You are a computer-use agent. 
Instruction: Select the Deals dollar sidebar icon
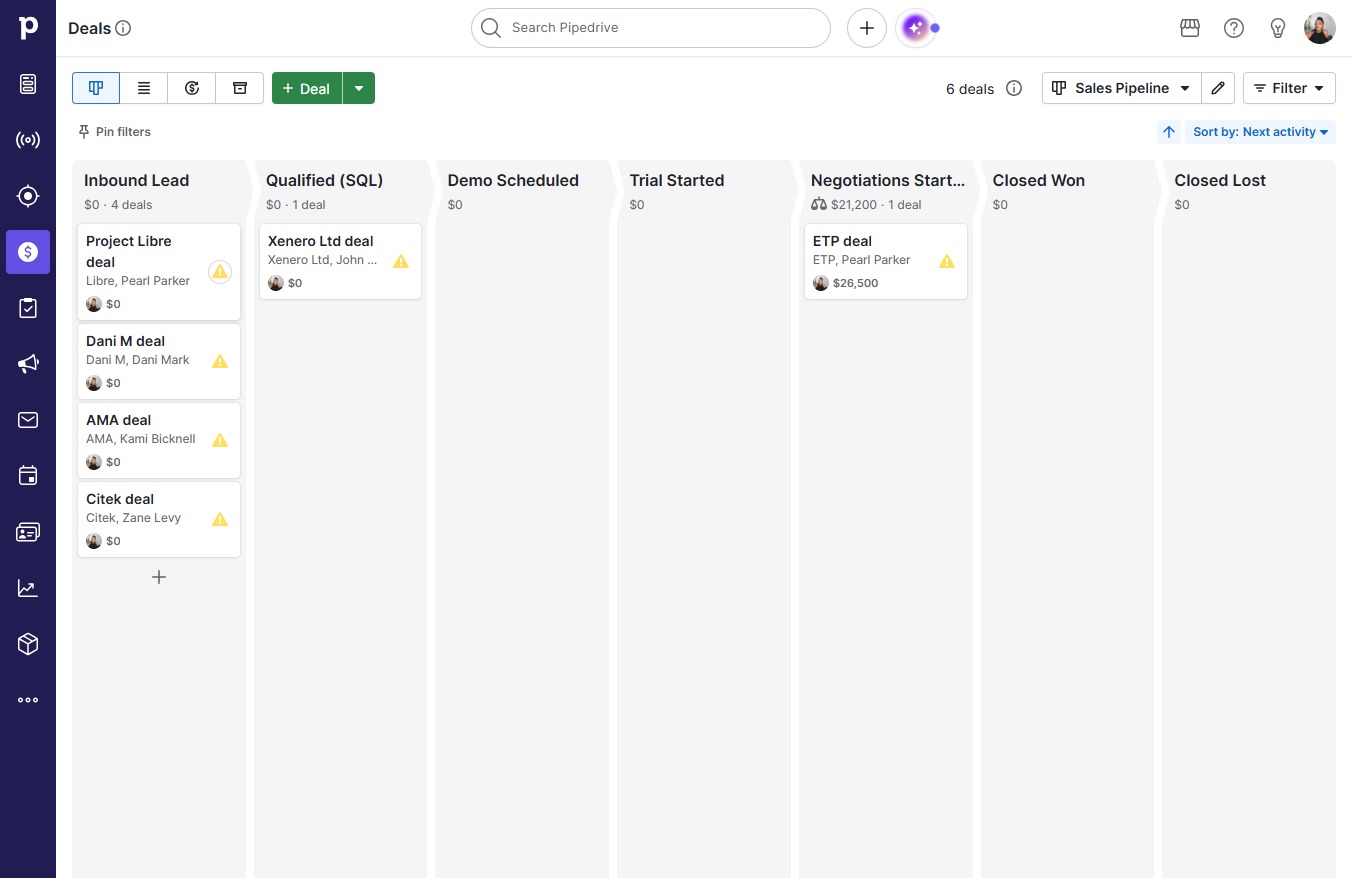[28, 252]
